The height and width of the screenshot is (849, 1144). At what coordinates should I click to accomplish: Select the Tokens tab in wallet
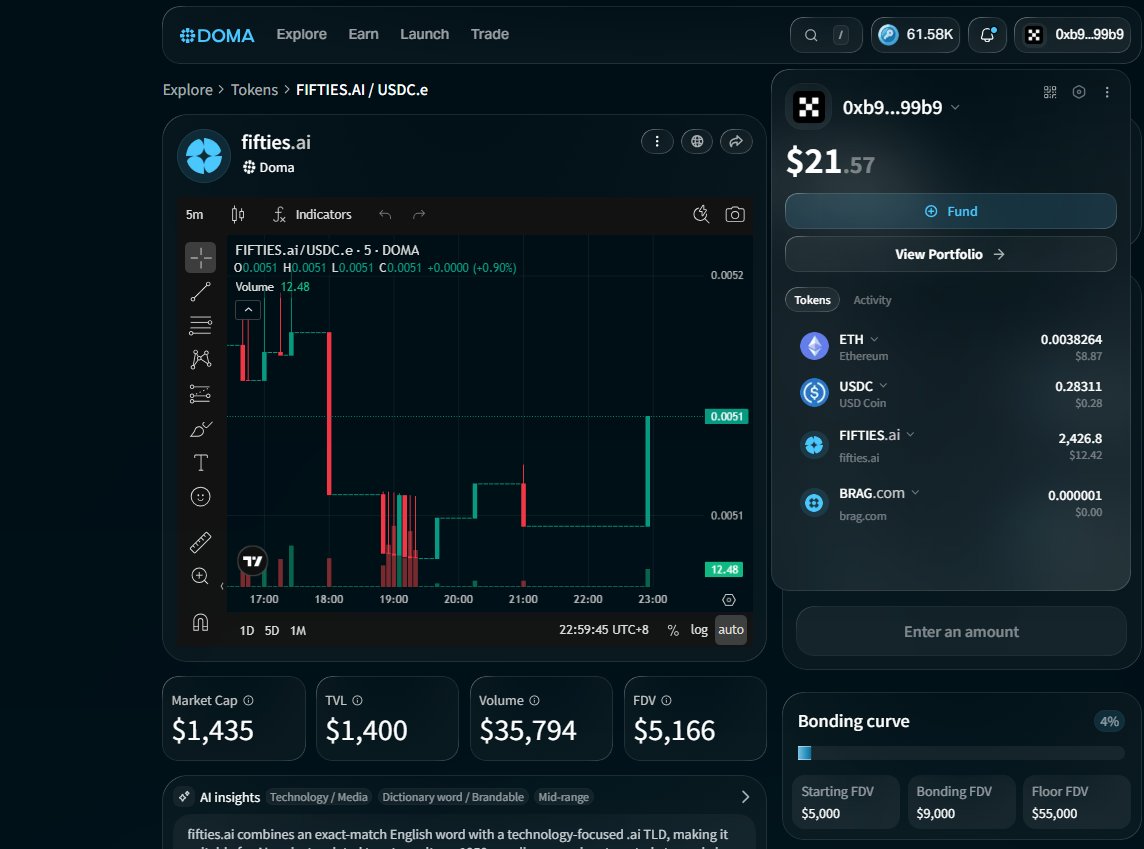pos(812,301)
